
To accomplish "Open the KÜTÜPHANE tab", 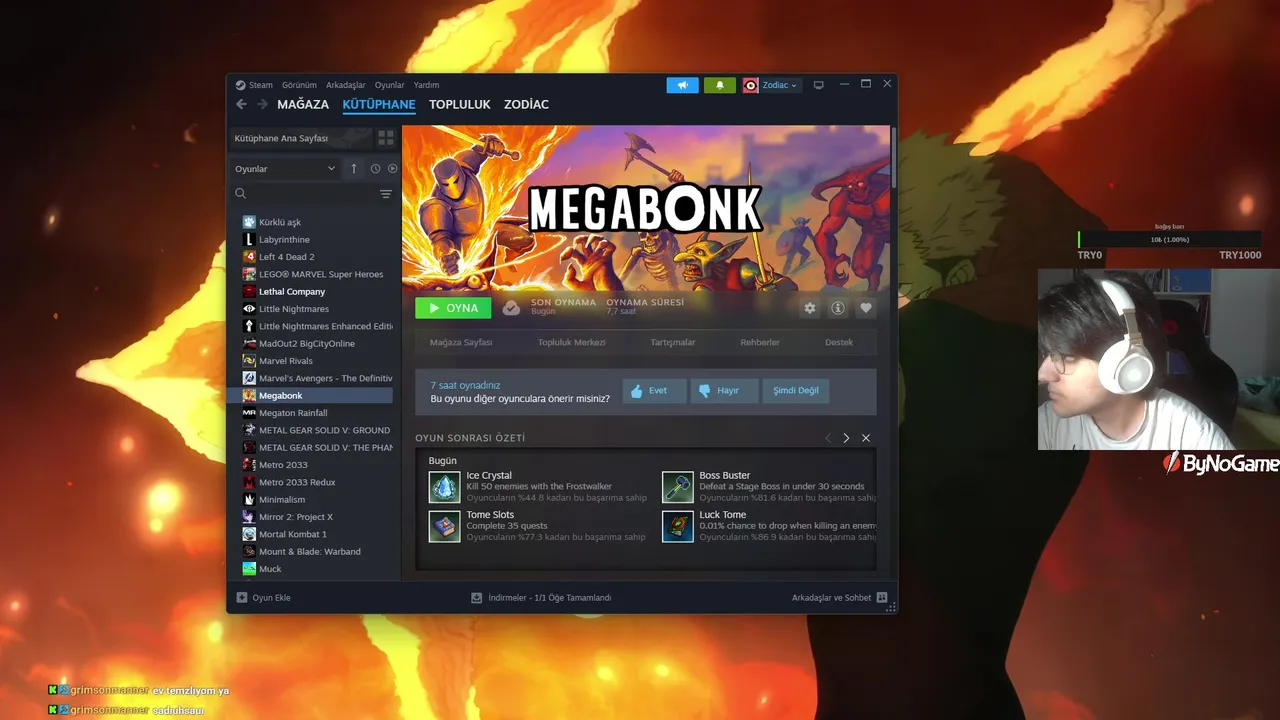I will point(379,104).
